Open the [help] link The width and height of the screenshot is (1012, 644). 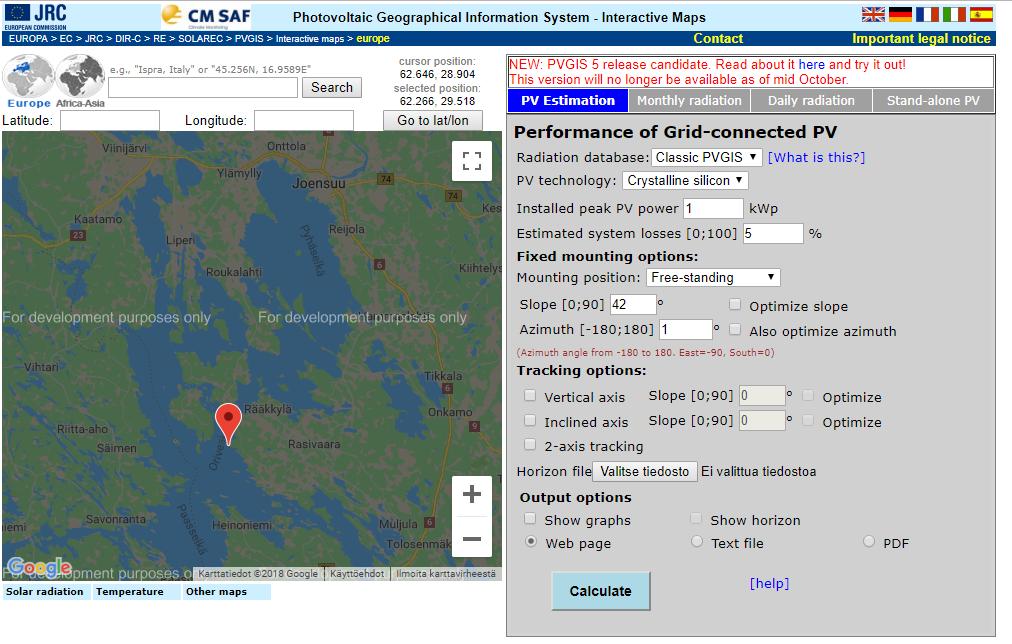pyautogui.click(x=769, y=583)
